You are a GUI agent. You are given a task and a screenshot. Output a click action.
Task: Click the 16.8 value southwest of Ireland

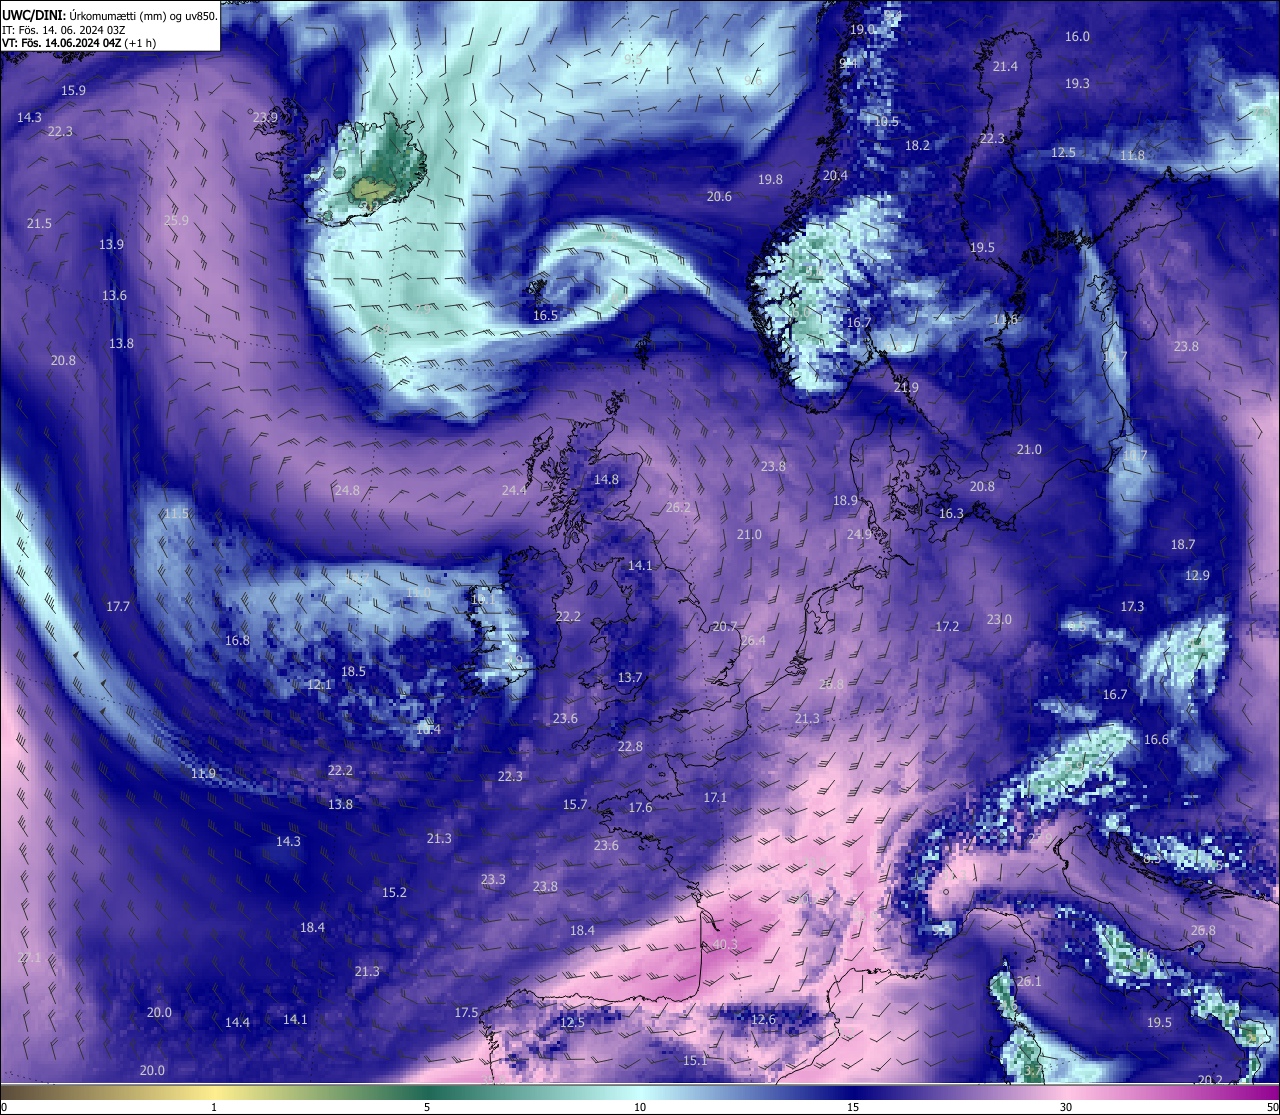[x=237, y=640]
